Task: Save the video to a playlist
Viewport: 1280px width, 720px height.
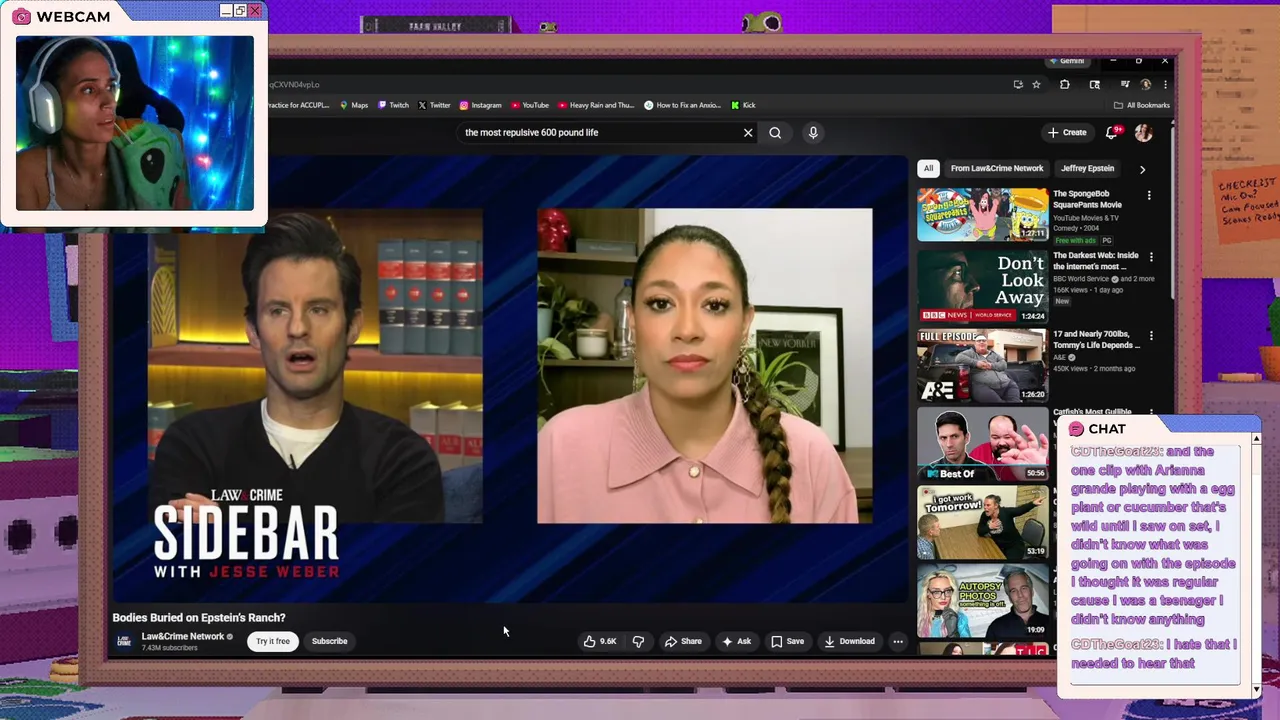Action: (787, 641)
